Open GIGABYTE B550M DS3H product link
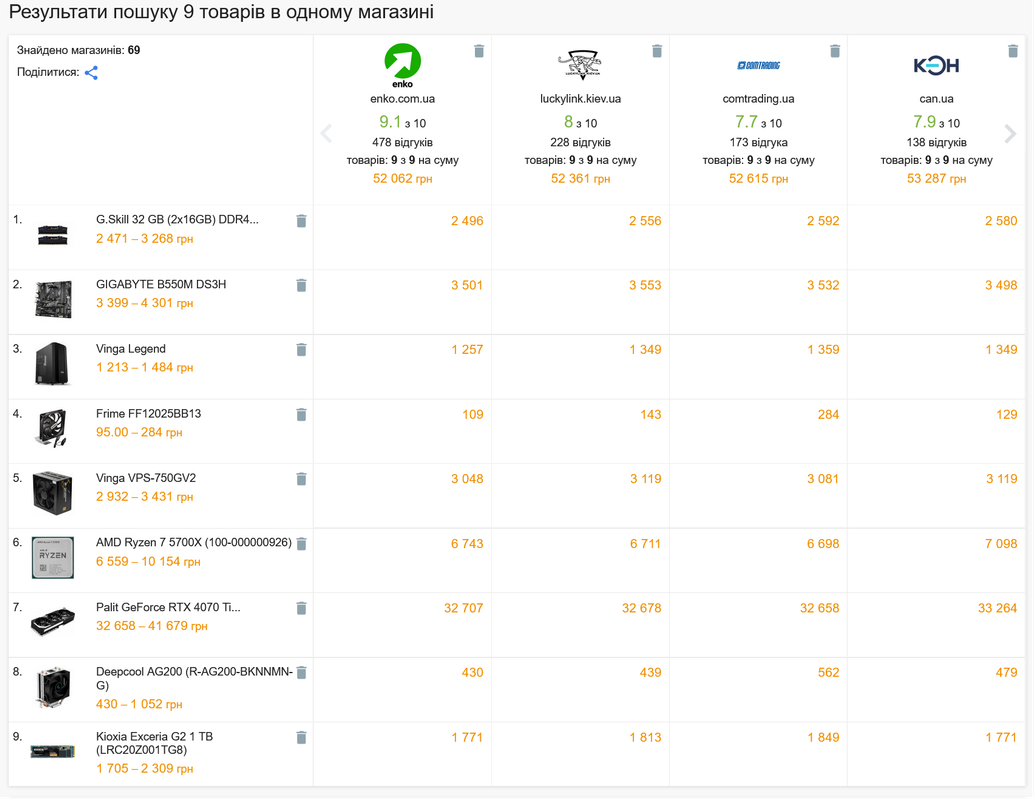 pos(161,284)
